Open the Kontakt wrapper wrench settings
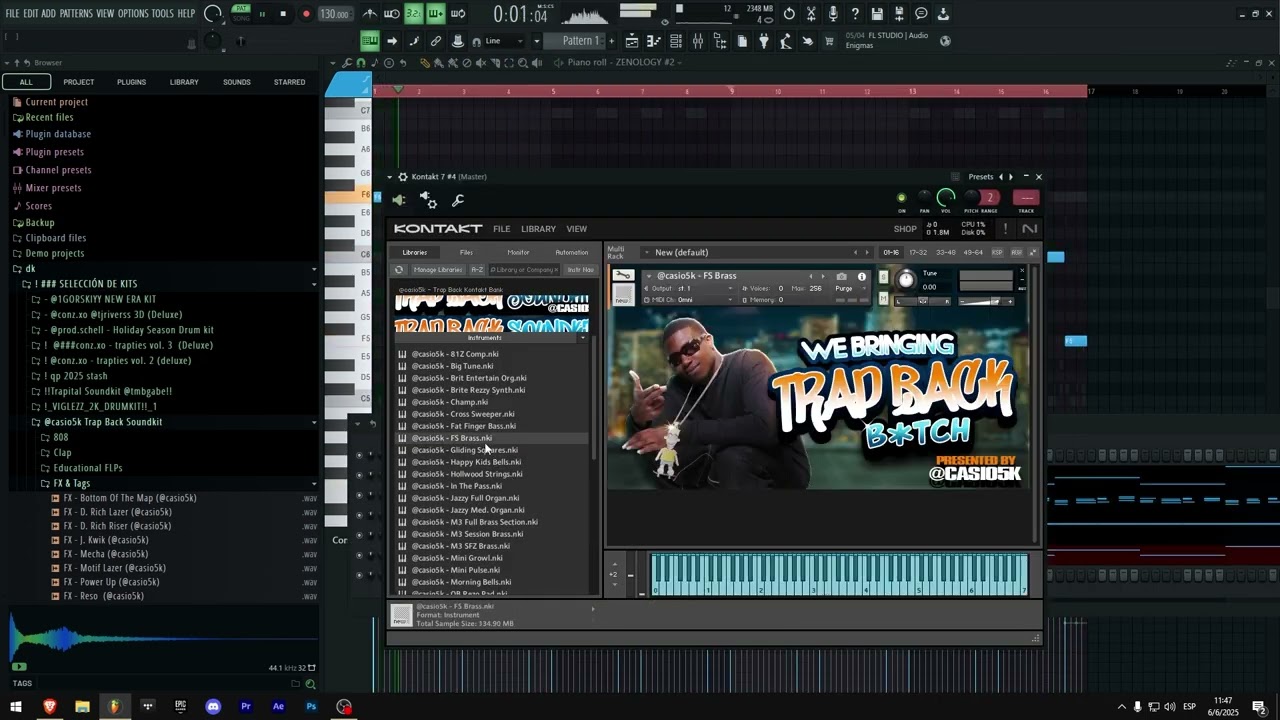Viewport: 1280px width, 720px height. (458, 201)
